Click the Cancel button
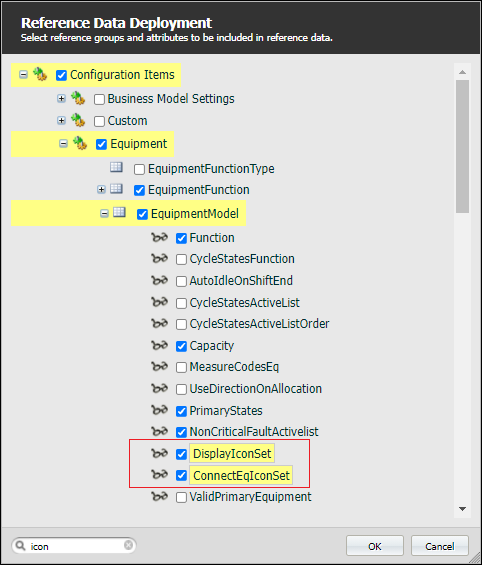The height and width of the screenshot is (565, 482). pyautogui.click(x=439, y=546)
